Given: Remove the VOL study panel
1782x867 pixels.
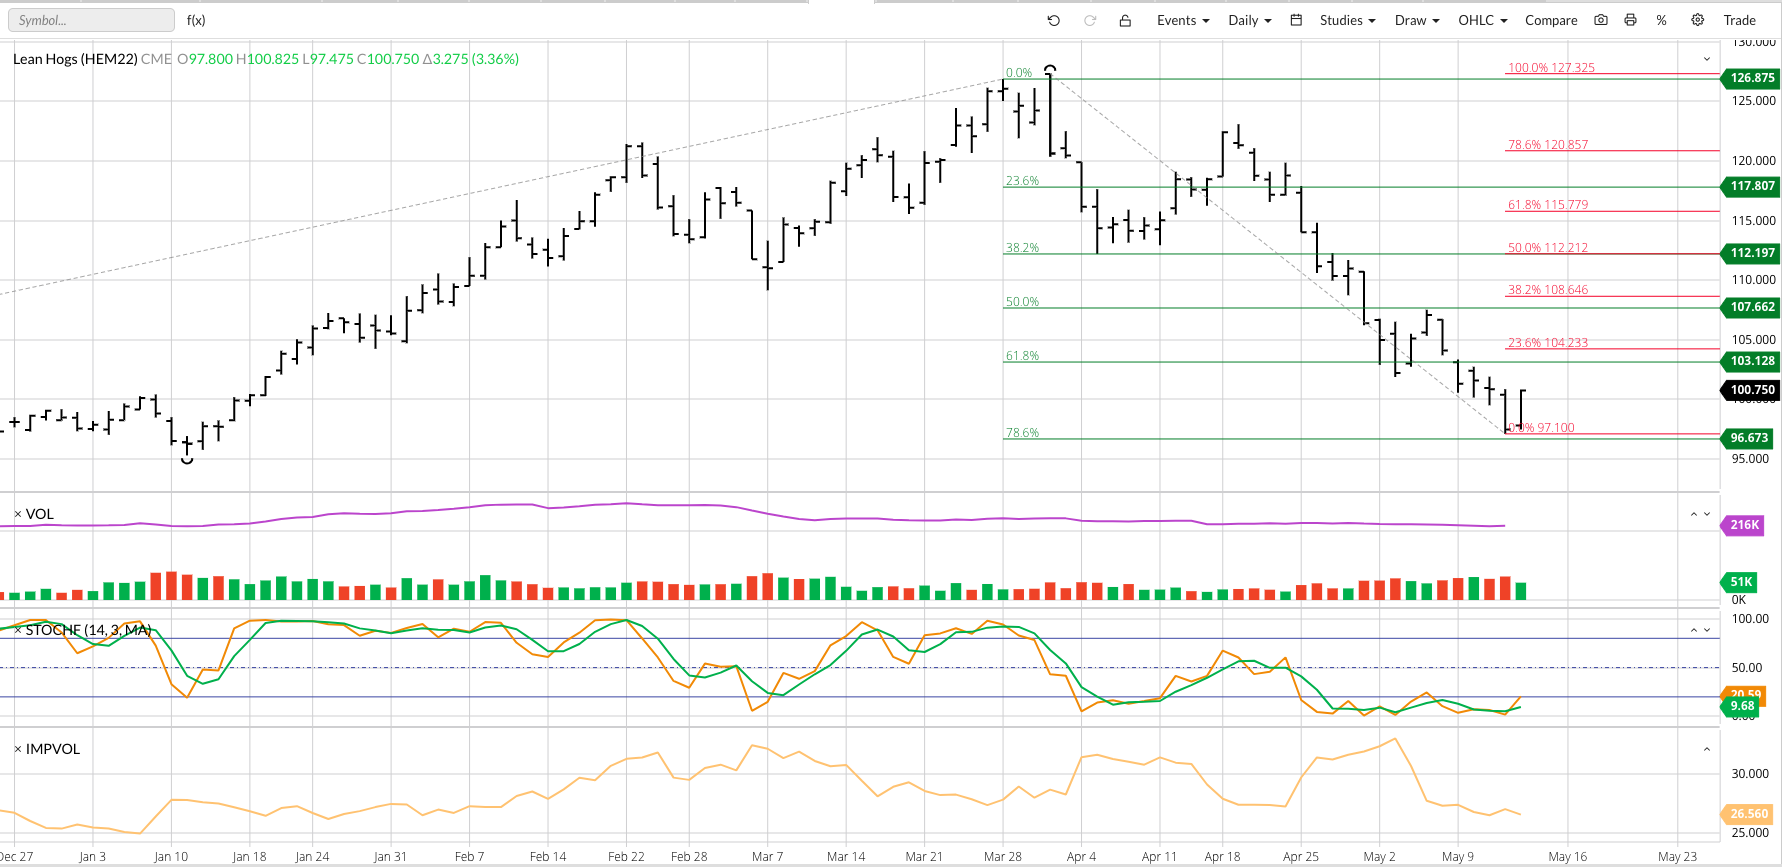Looking at the screenshot, I should [17, 514].
